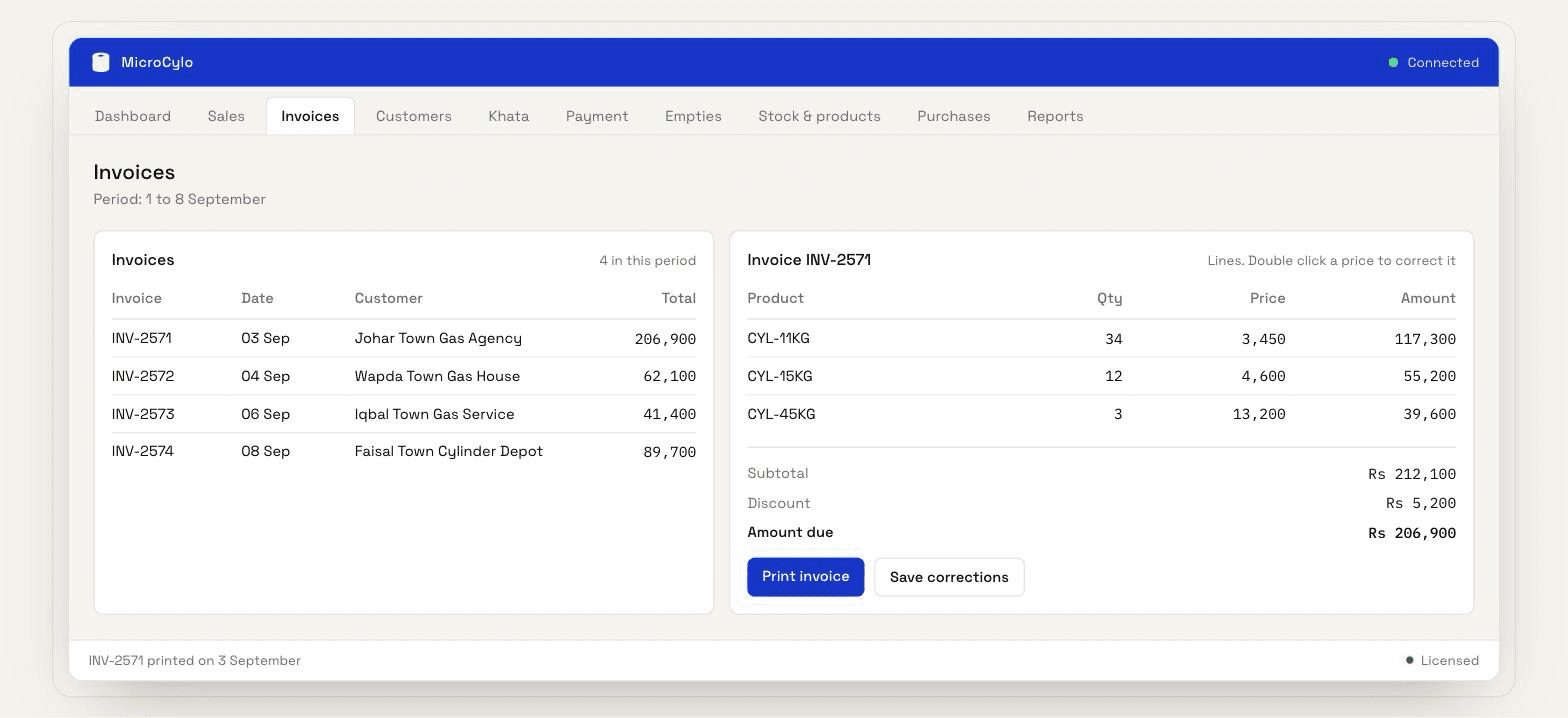Click the 13,200 price cell

[x=1259, y=414]
